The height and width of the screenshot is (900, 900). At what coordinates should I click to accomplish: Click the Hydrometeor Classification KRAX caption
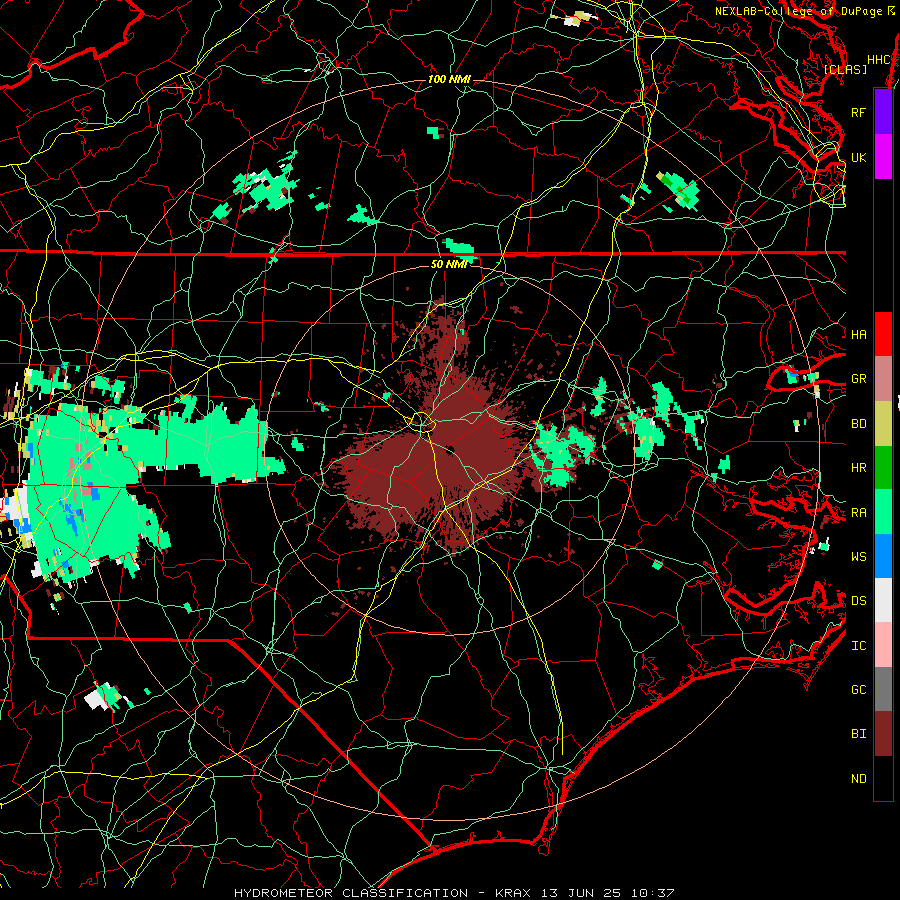(x=454, y=893)
